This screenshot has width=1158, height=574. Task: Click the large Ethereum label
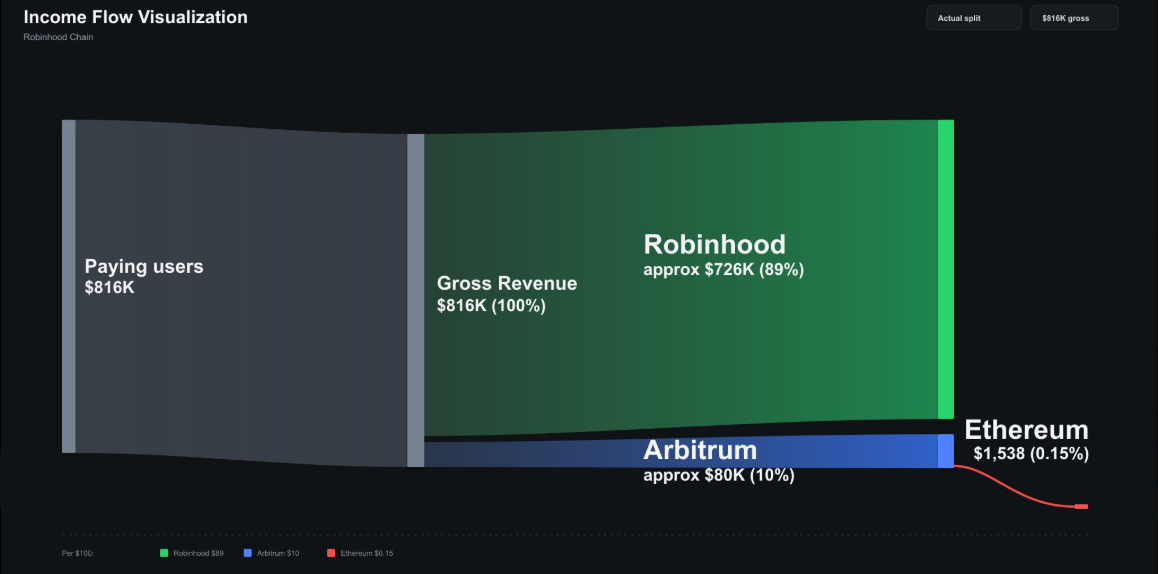click(1027, 430)
